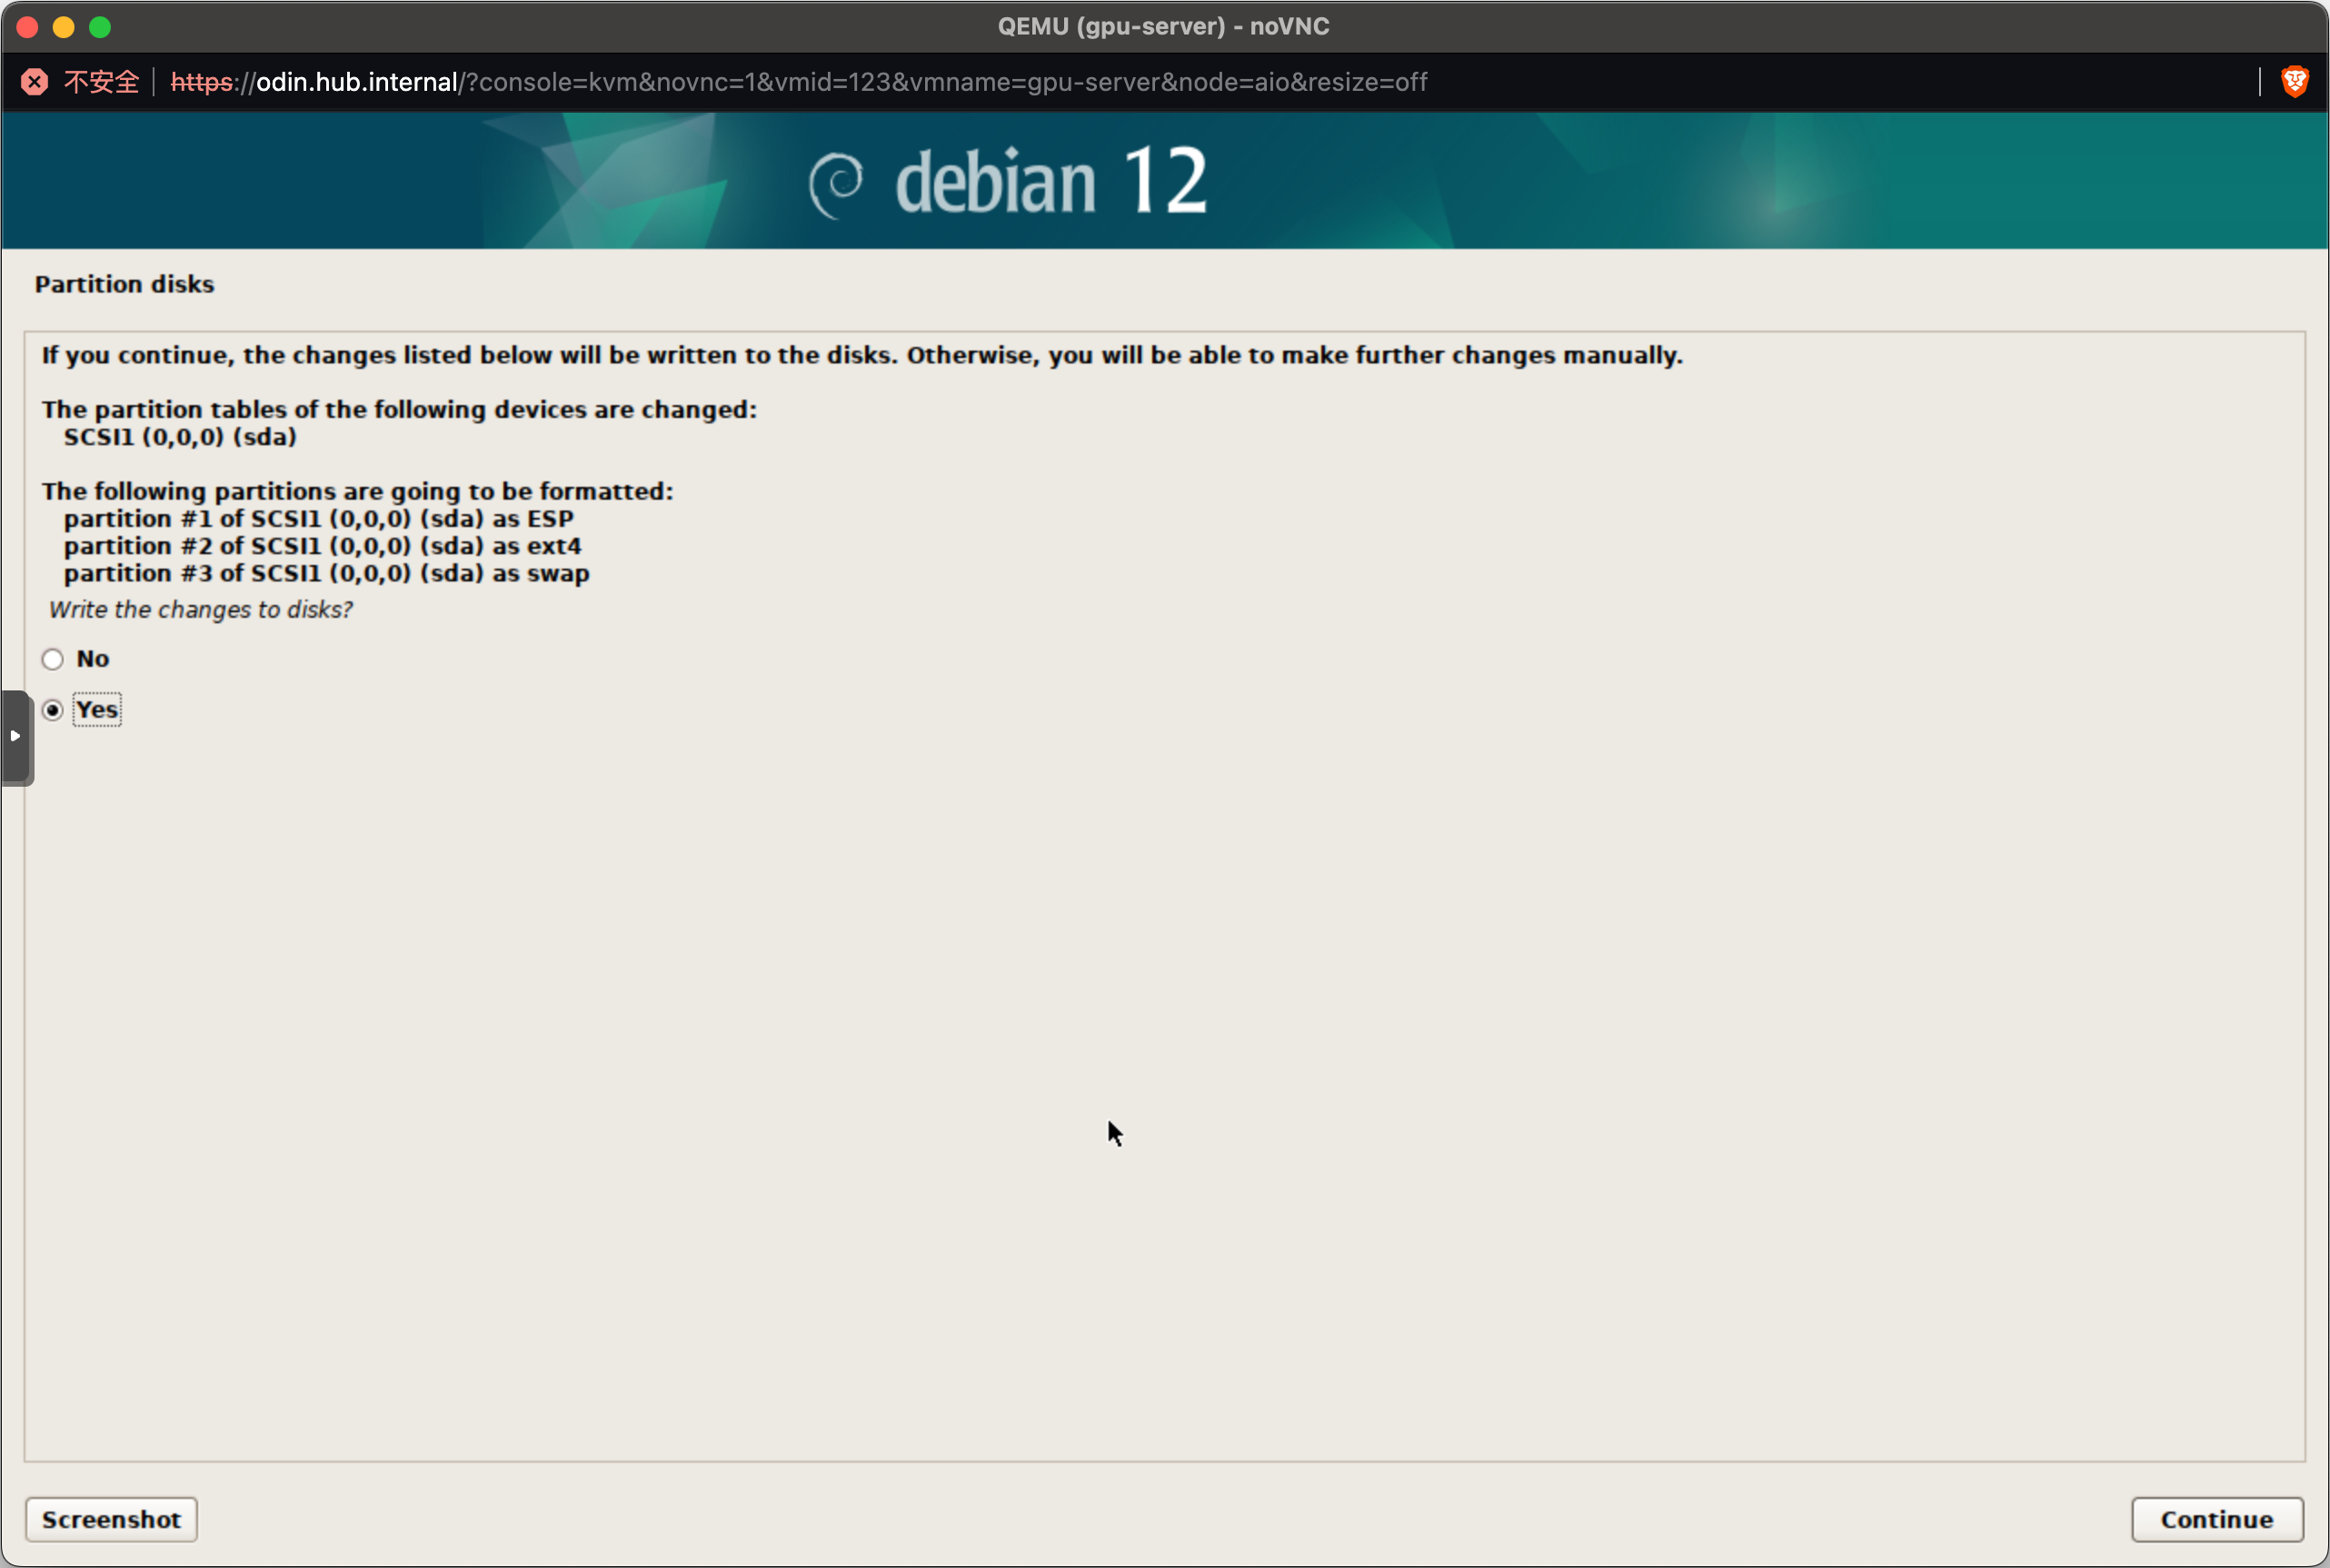Minimize the window with the yellow button
The width and height of the screenshot is (2330, 1568).
(64, 27)
